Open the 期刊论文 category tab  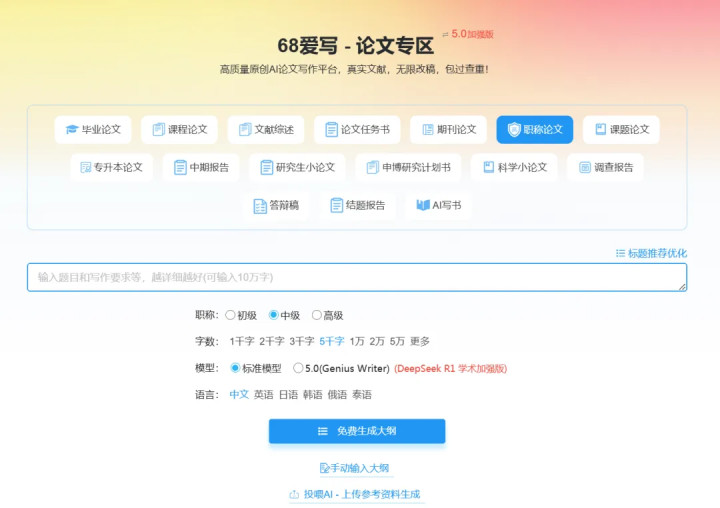coord(449,130)
